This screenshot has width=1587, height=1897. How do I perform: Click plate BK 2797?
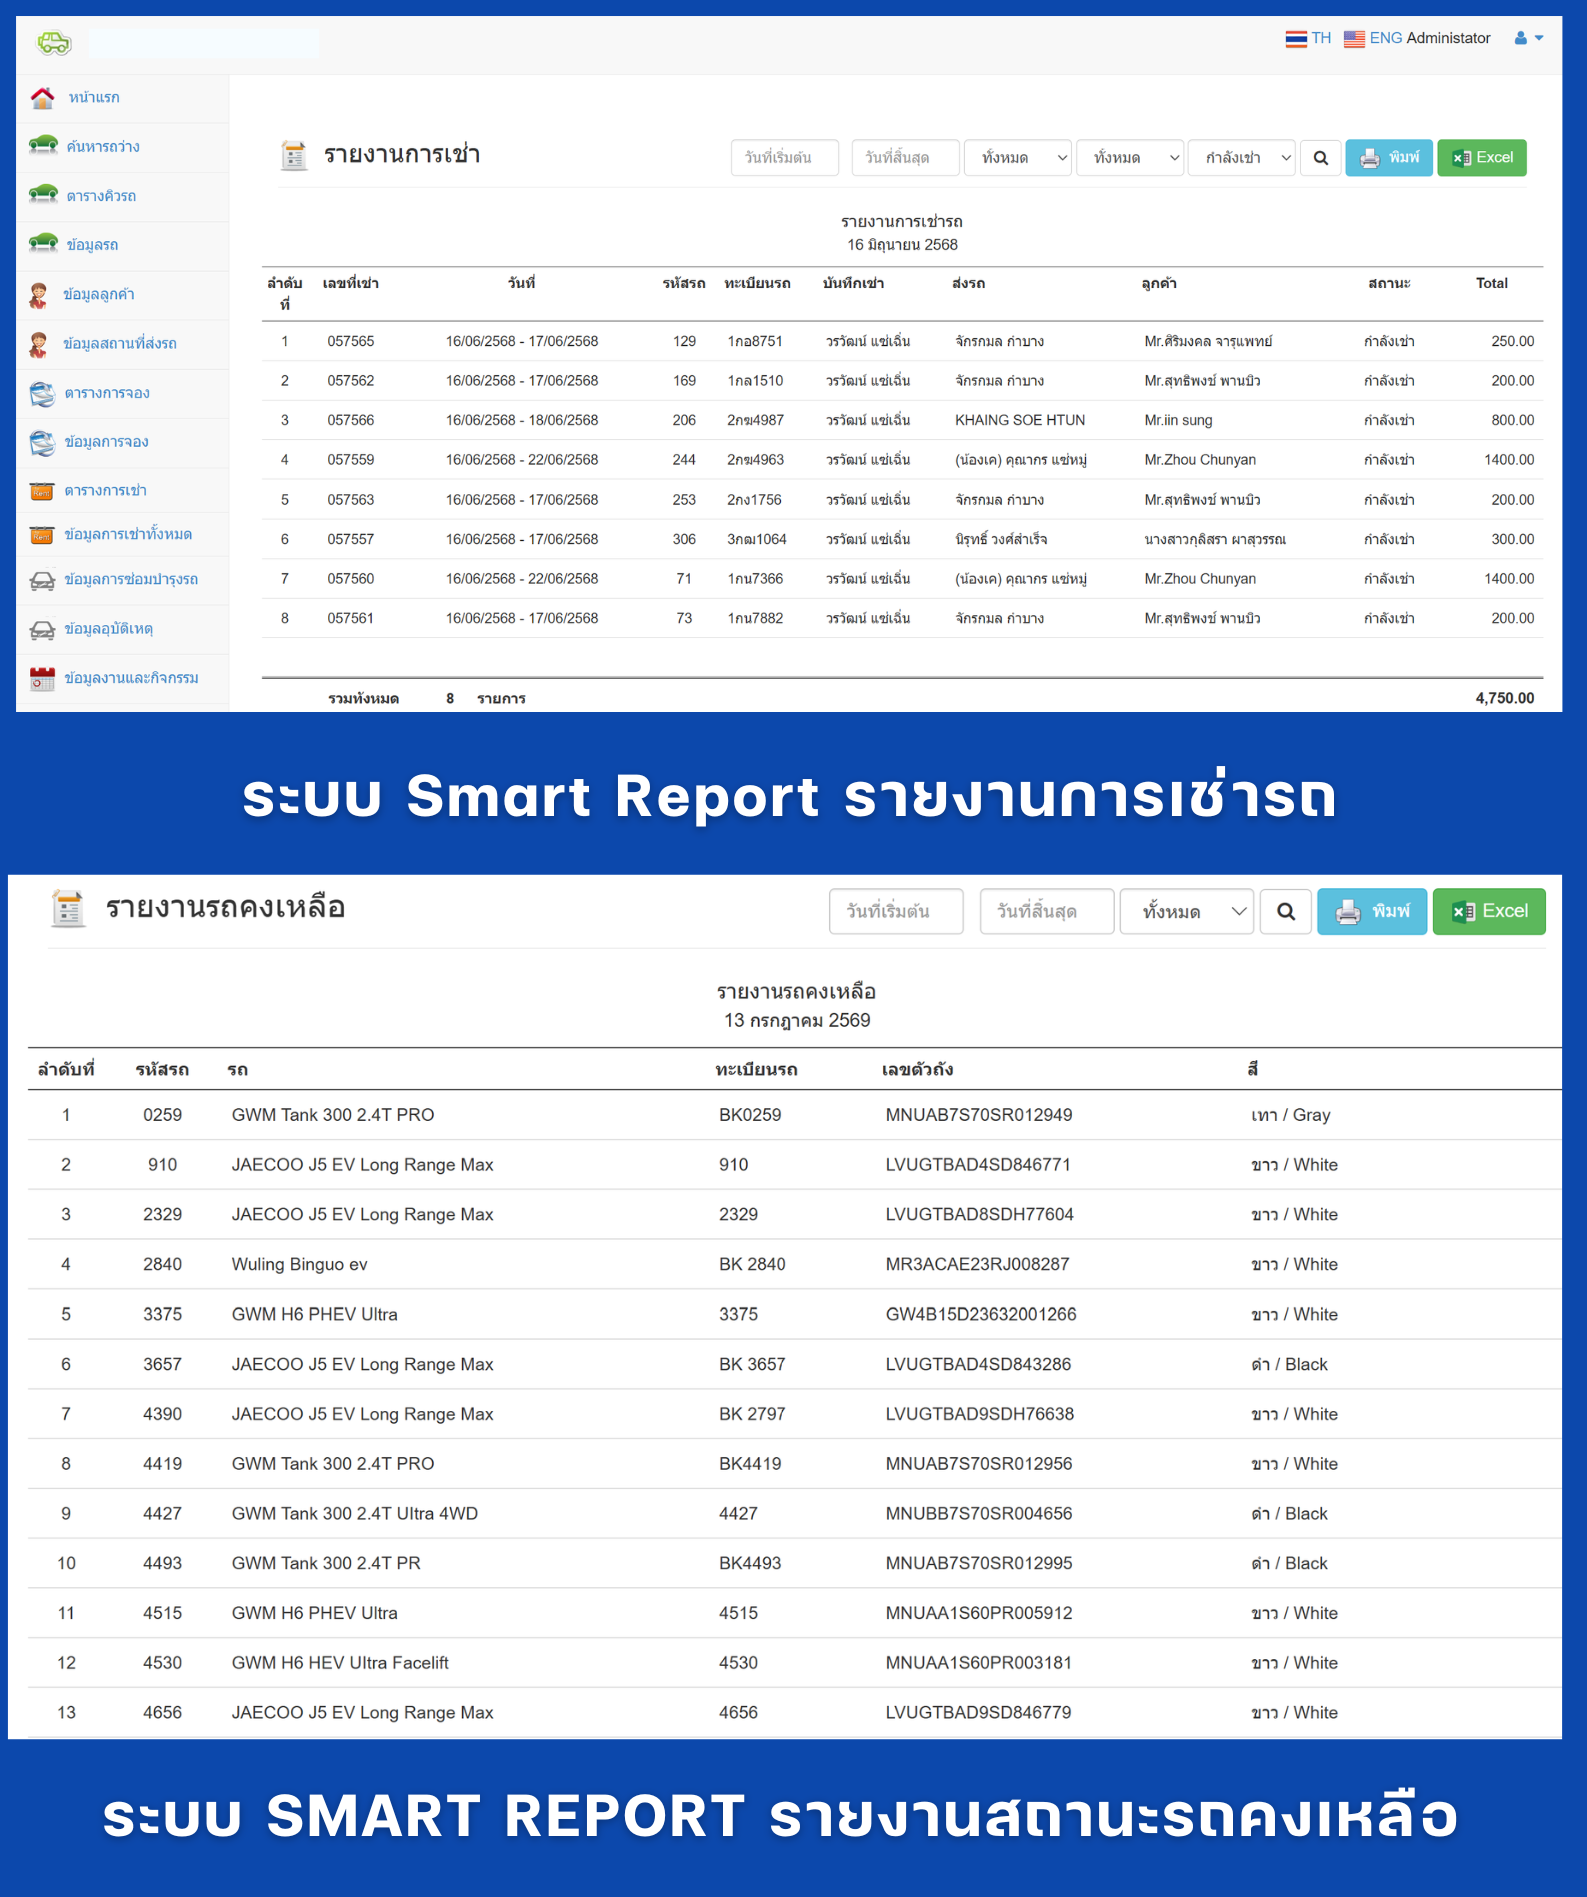pyautogui.click(x=752, y=1414)
